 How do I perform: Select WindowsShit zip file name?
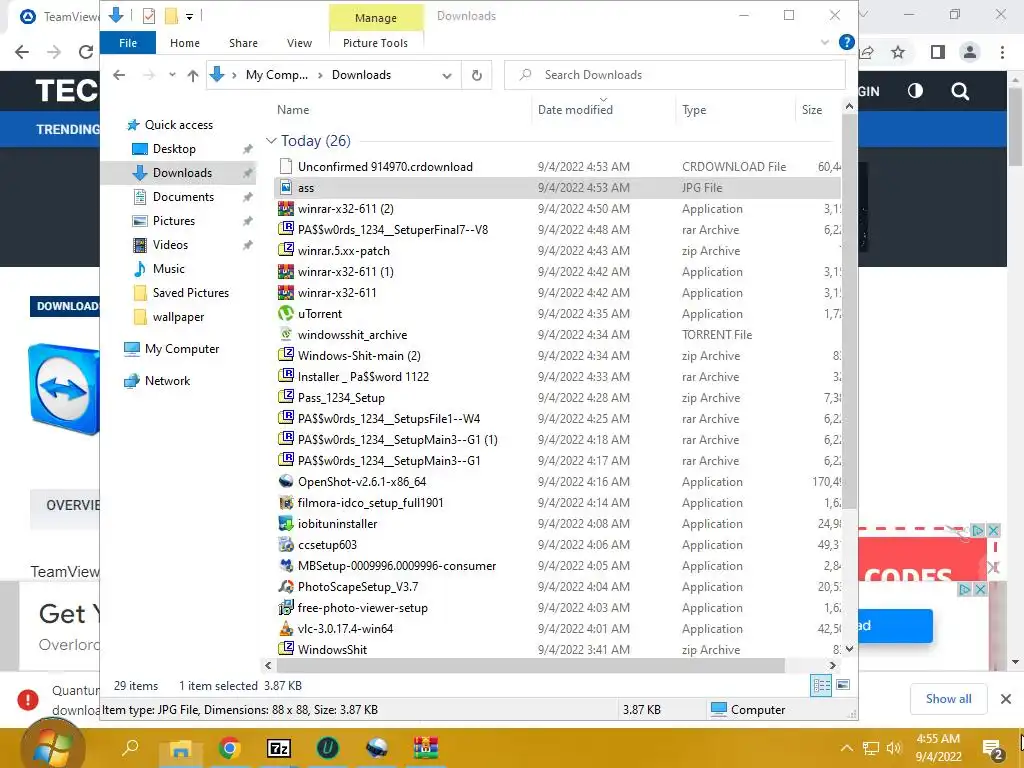click(332, 650)
